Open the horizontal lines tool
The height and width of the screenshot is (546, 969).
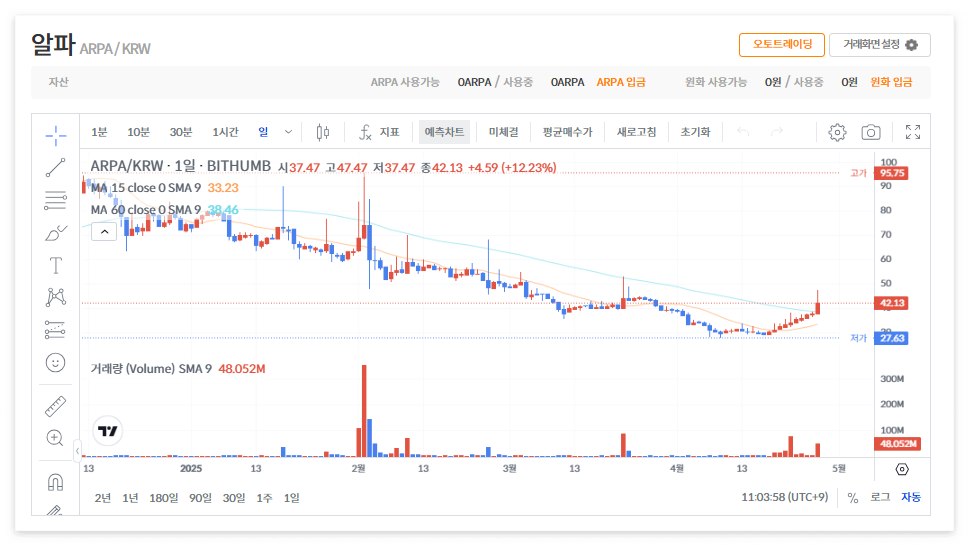56,200
